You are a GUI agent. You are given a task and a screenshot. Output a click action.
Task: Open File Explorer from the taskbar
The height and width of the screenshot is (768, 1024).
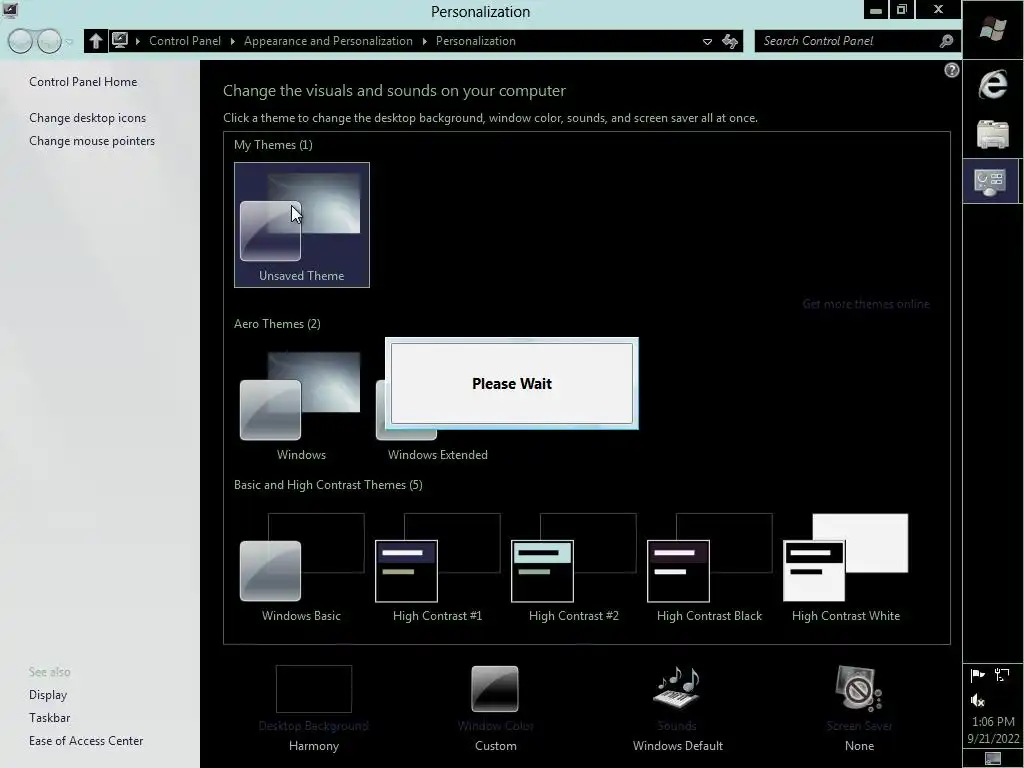tap(993, 134)
